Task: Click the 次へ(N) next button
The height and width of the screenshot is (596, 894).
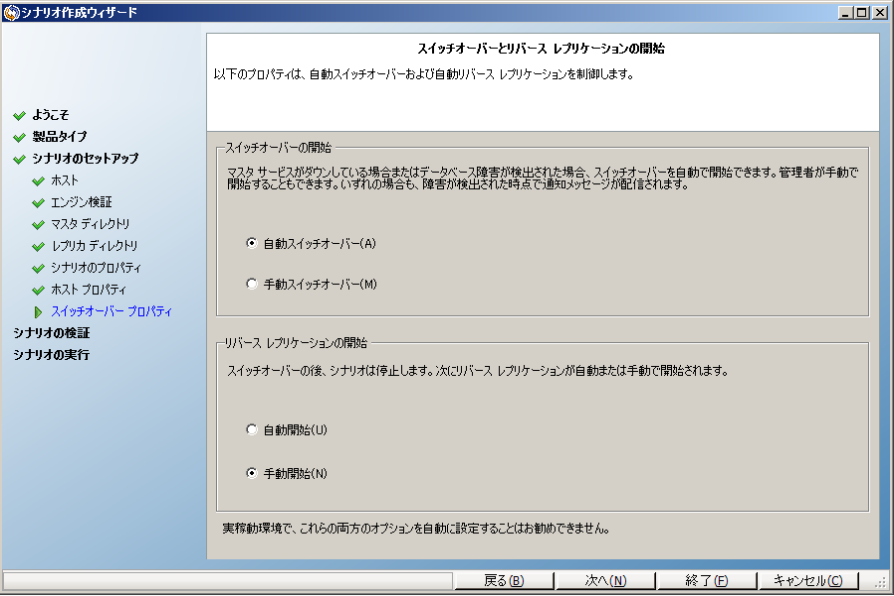Action: point(606,581)
